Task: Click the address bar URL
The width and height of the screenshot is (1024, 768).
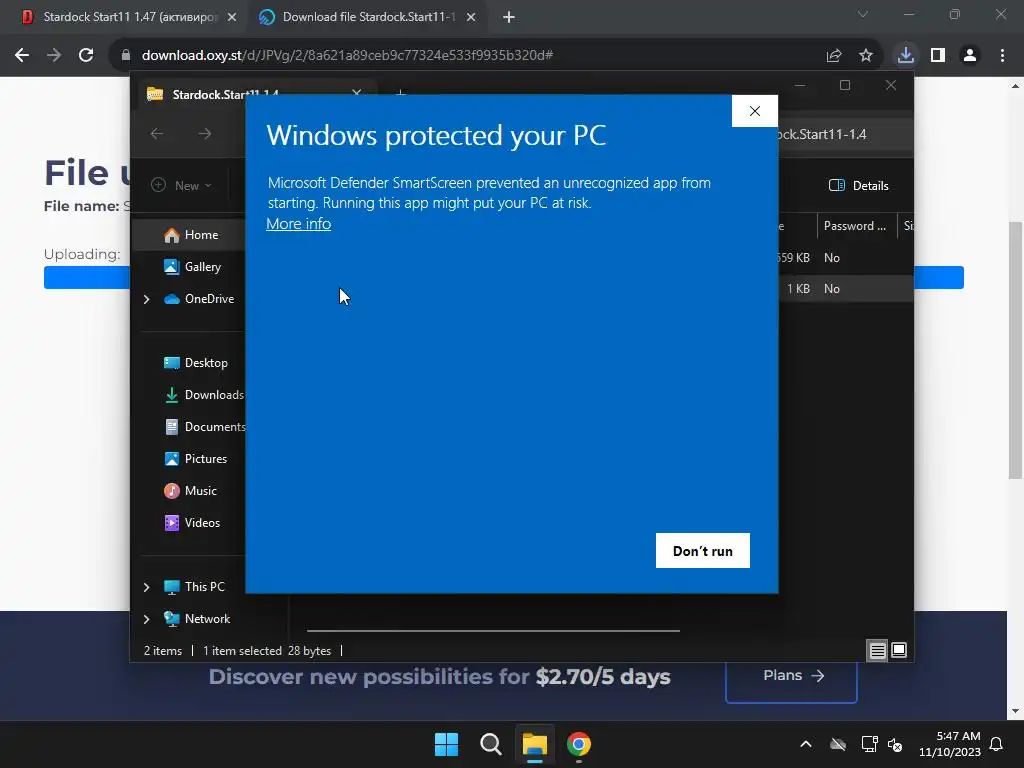Action: point(347,56)
